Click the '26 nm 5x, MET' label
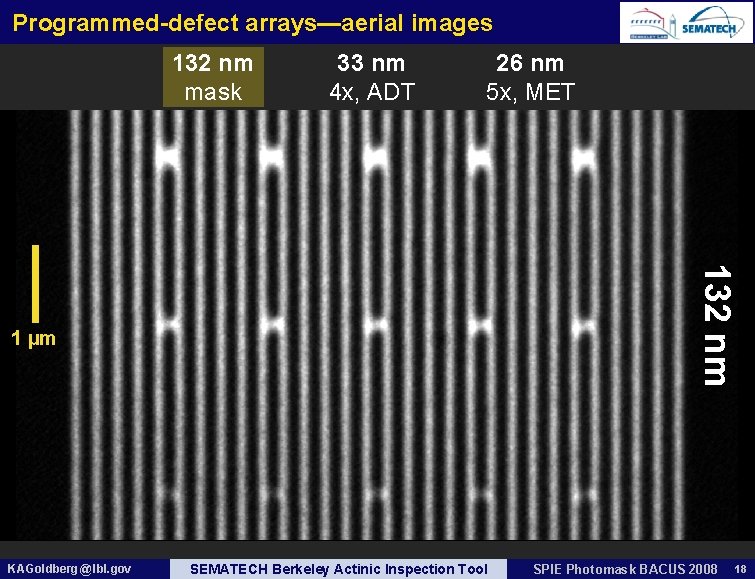This screenshot has width=755, height=579. pos(530,77)
